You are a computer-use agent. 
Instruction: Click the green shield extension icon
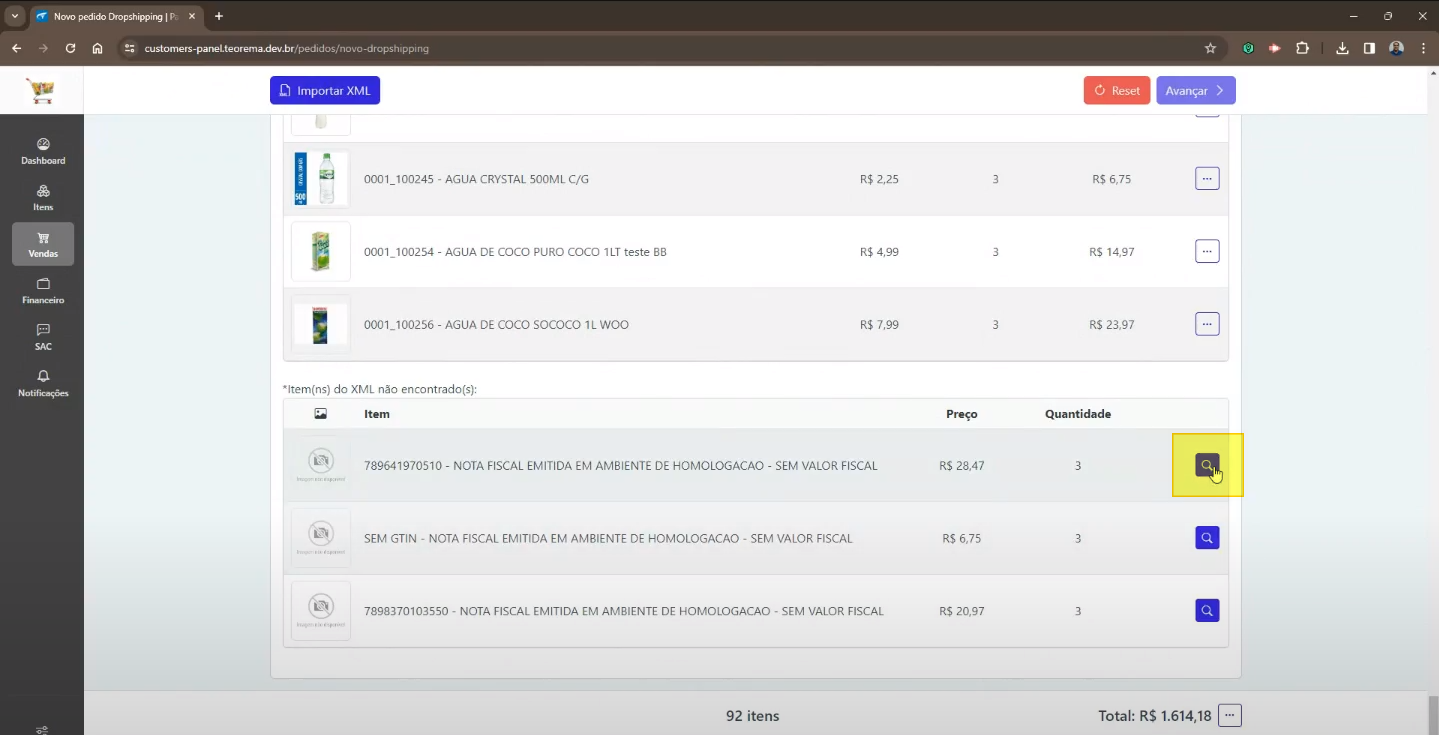point(1248,48)
